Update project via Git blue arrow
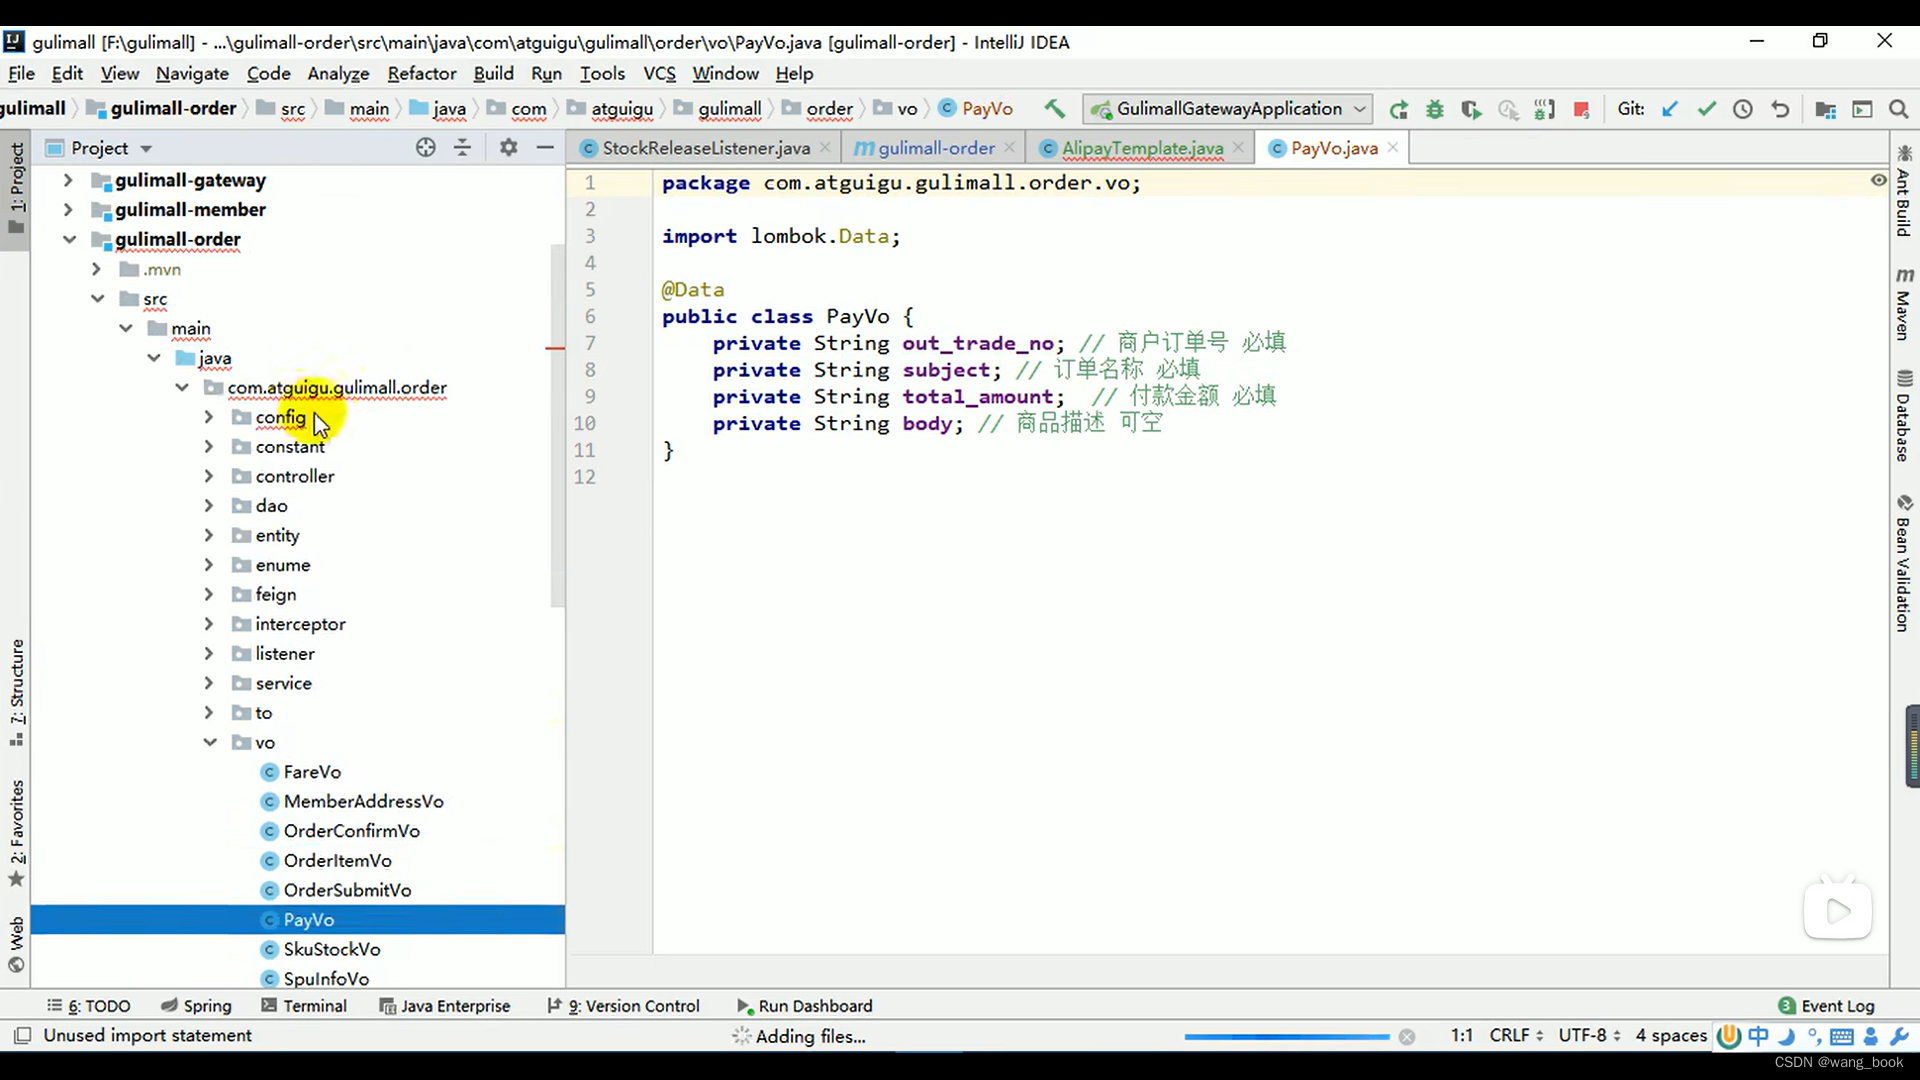Image resolution: width=1920 pixels, height=1080 pixels. (x=1670, y=109)
